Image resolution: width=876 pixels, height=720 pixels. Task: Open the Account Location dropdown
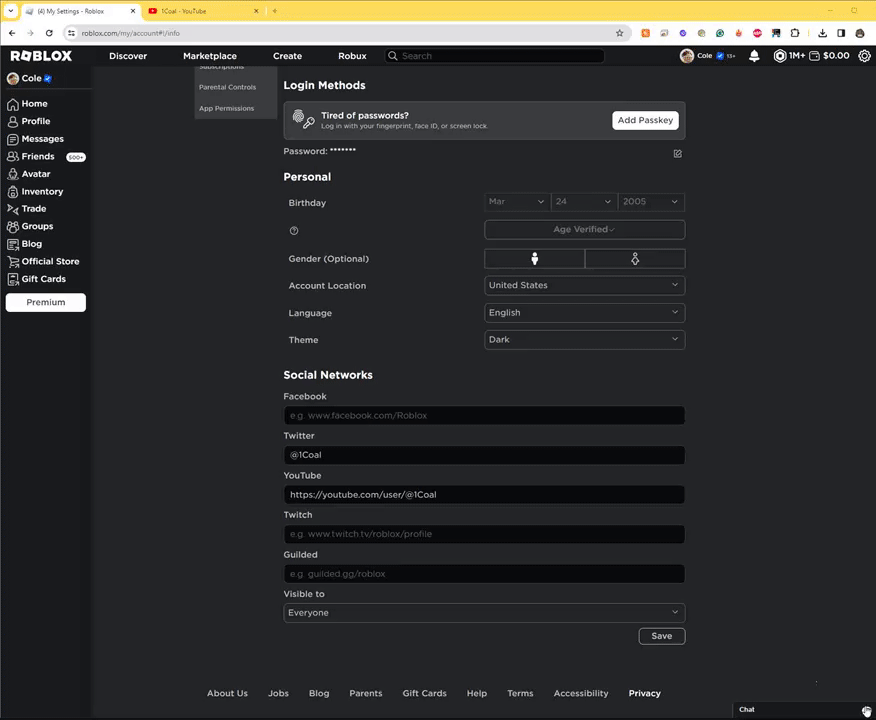pos(584,285)
